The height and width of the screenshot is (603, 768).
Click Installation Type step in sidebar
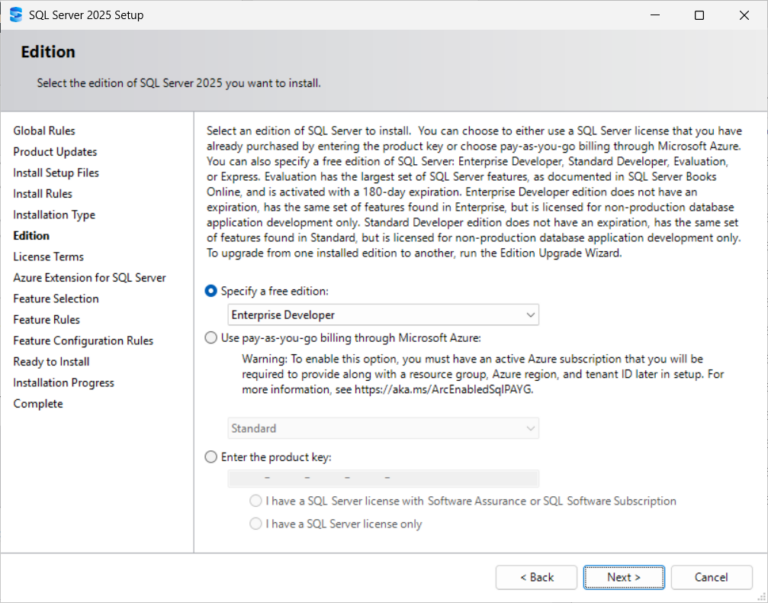click(54, 215)
